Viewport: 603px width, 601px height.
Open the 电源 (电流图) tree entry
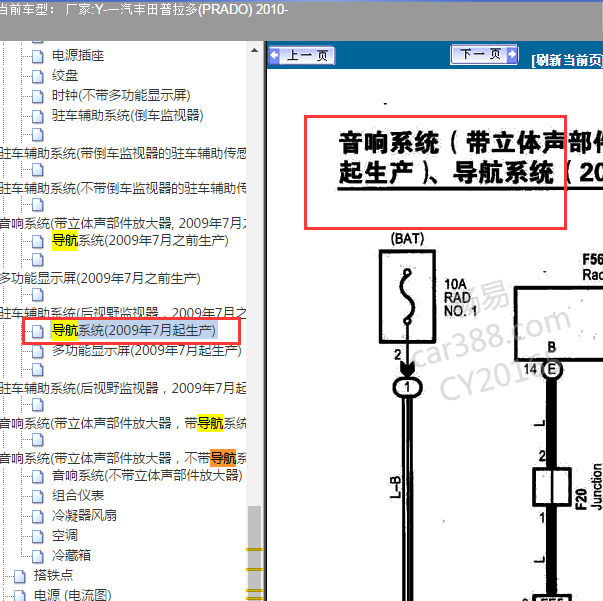[x=72, y=595]
